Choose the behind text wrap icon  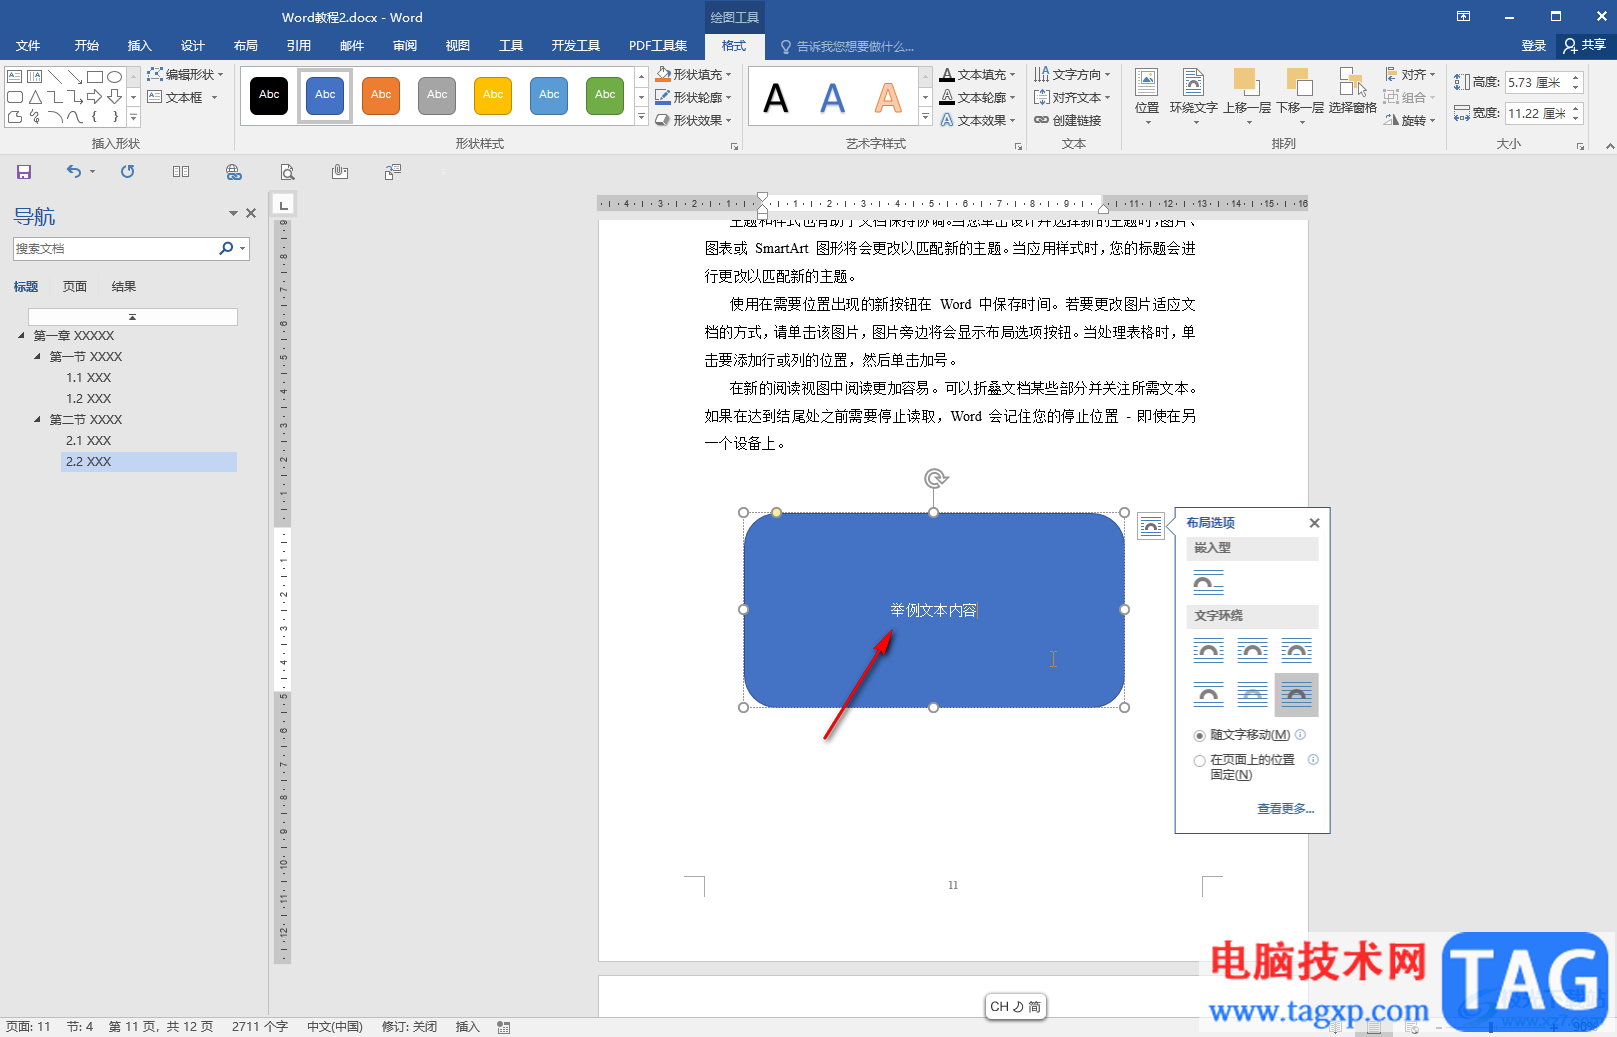coord(1252,694)
